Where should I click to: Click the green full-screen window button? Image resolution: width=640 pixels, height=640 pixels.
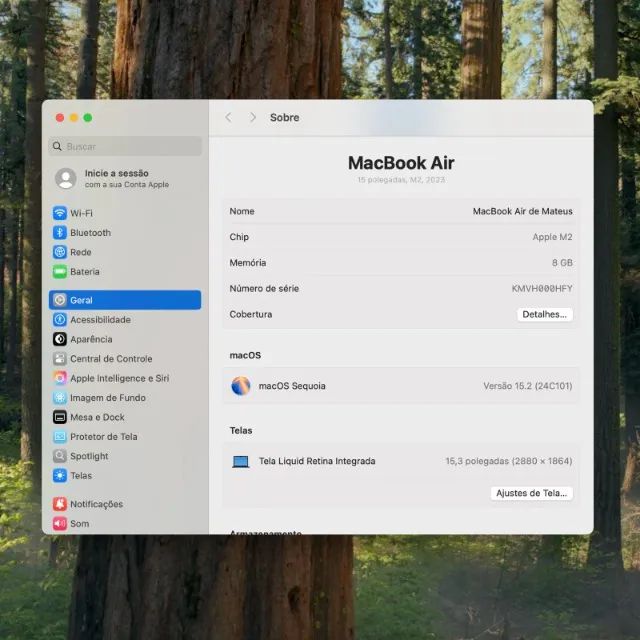coord(88,118)
